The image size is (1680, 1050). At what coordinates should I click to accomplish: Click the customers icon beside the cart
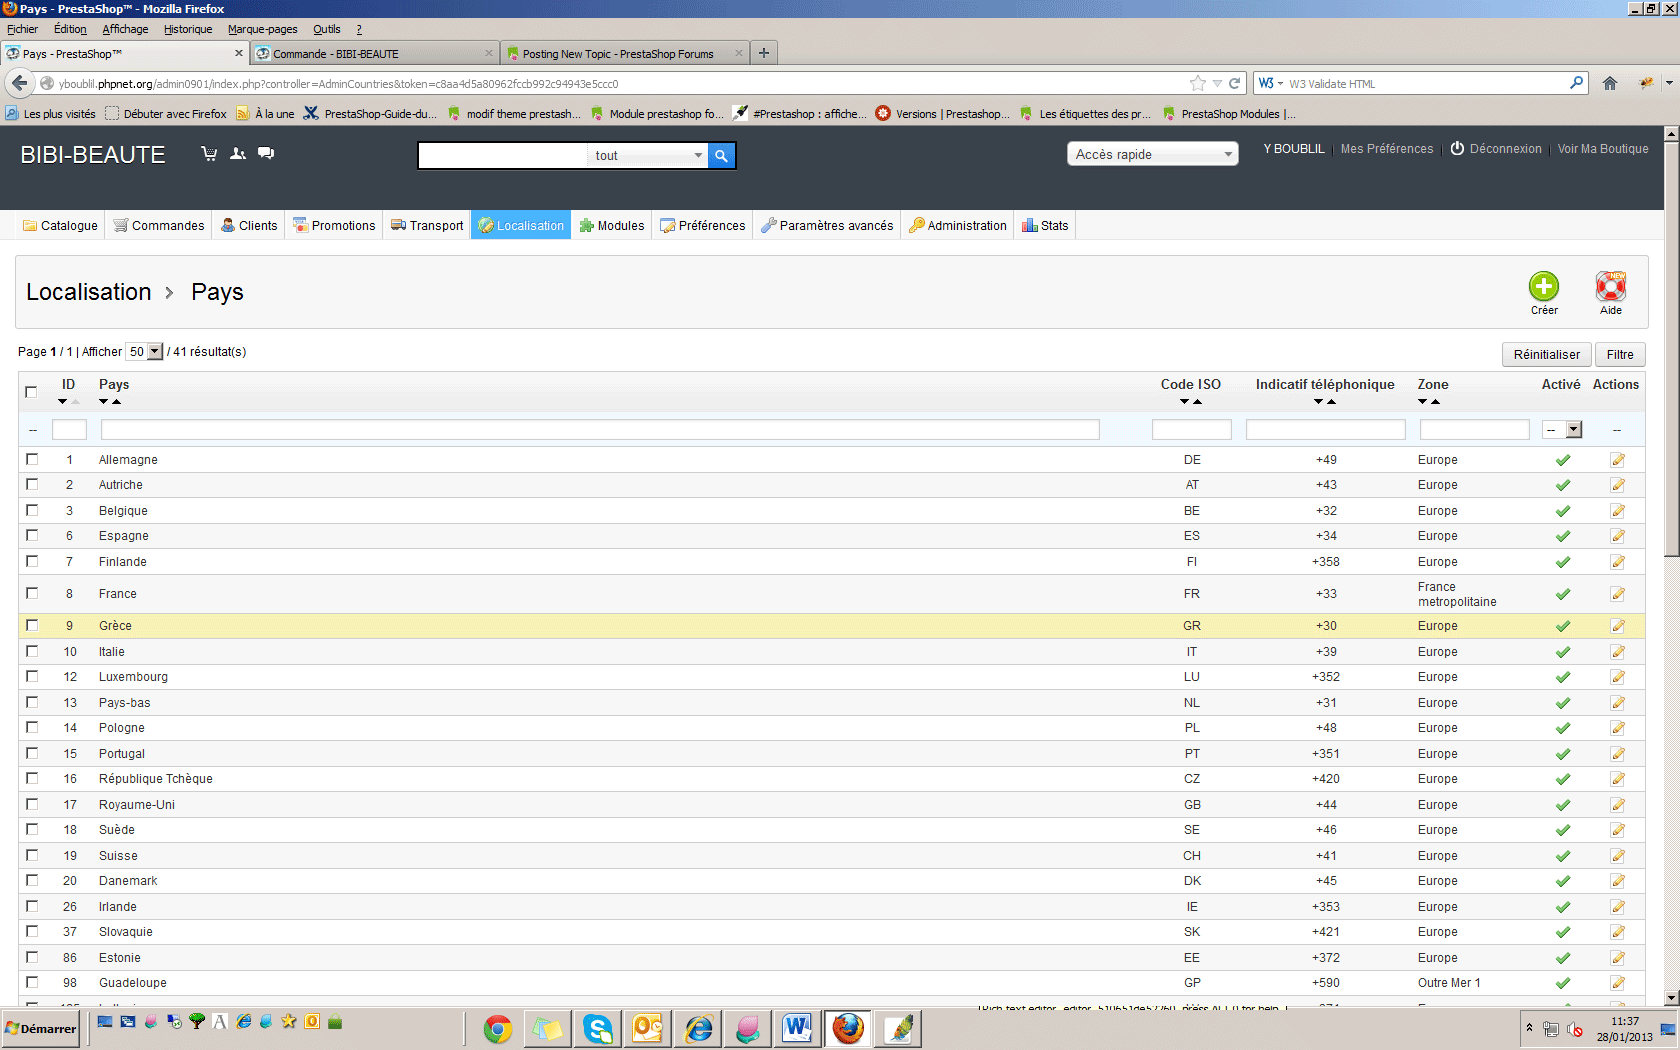(x=238, y=153)
